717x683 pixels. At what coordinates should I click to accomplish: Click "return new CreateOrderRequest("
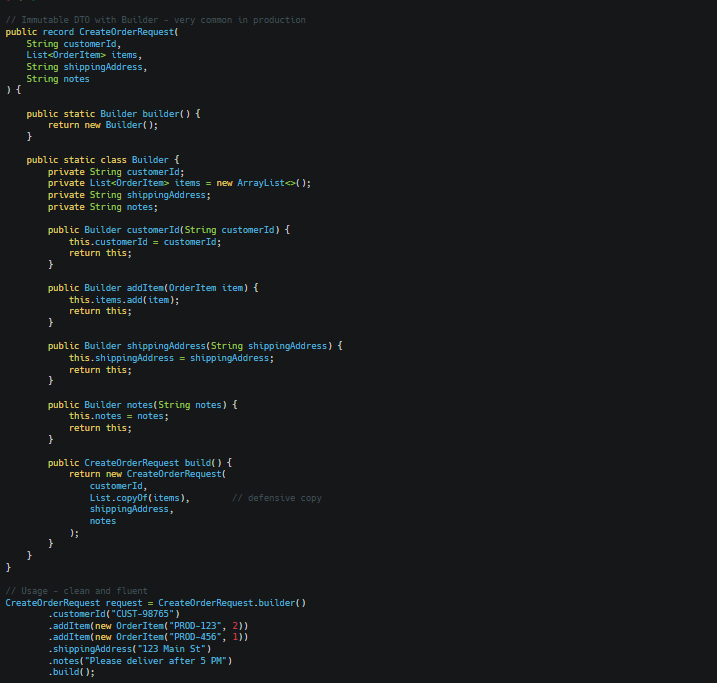[x=148, y=474]
